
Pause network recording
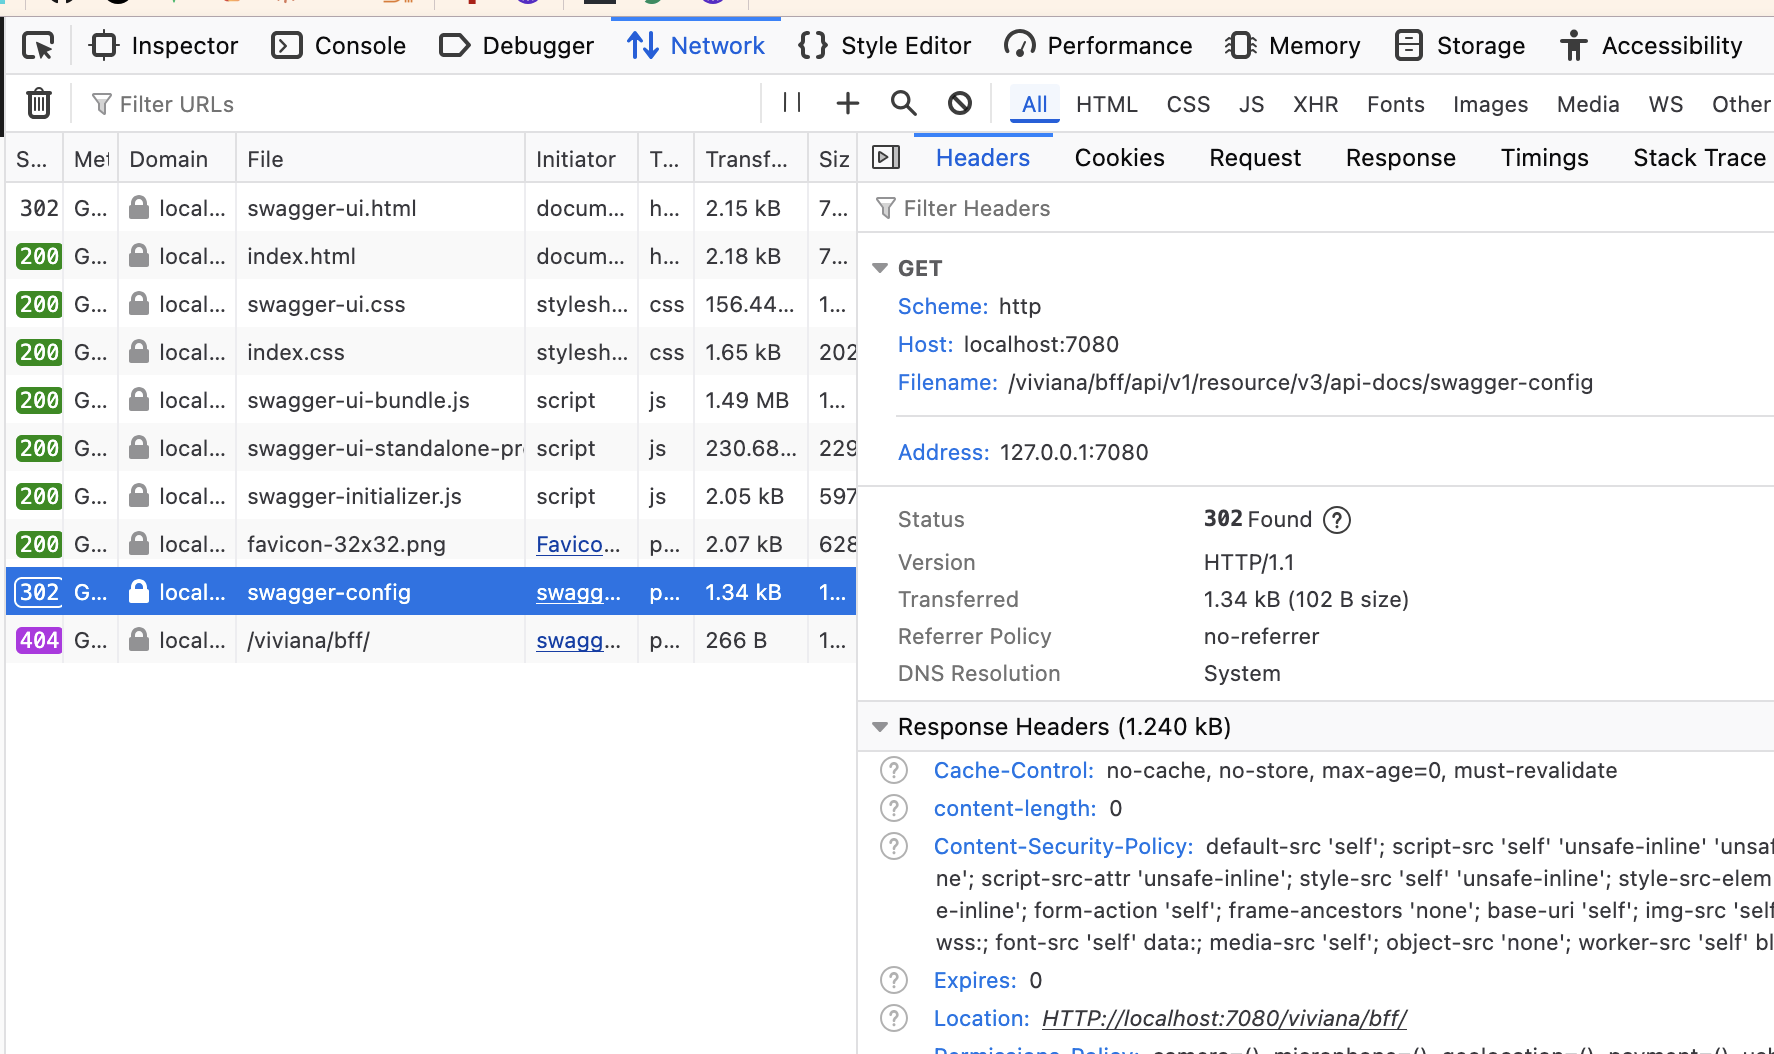792,103
